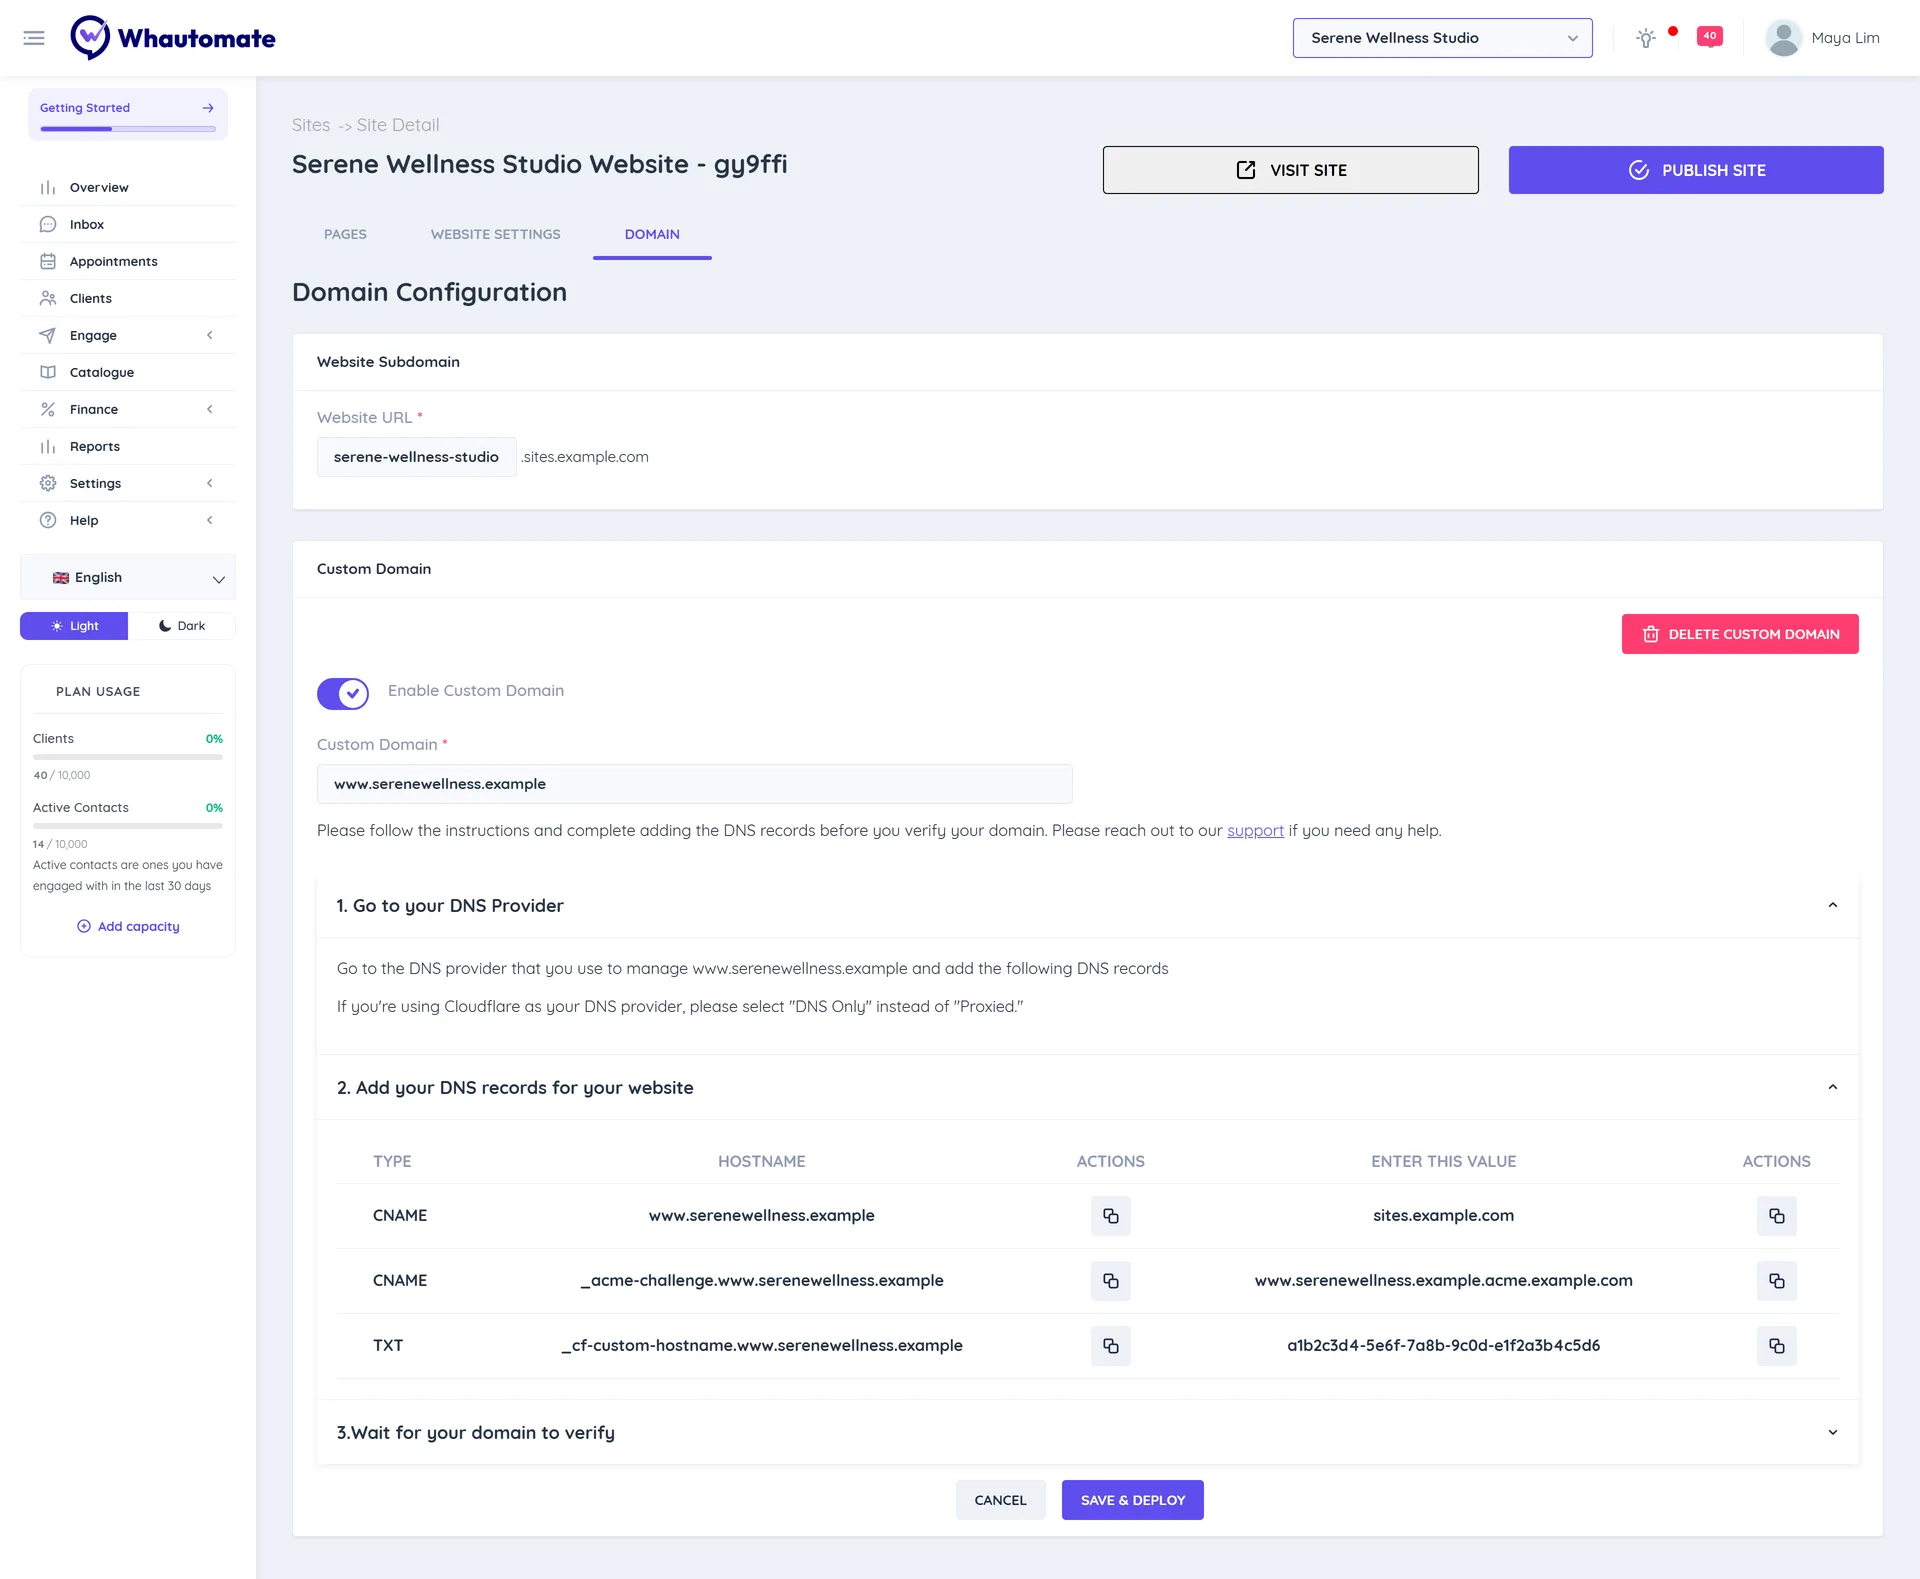Click Maya Lim's profile avatar
Screen dimensions: 1920x1579
pyautogui.click(x=1783, y=38)
